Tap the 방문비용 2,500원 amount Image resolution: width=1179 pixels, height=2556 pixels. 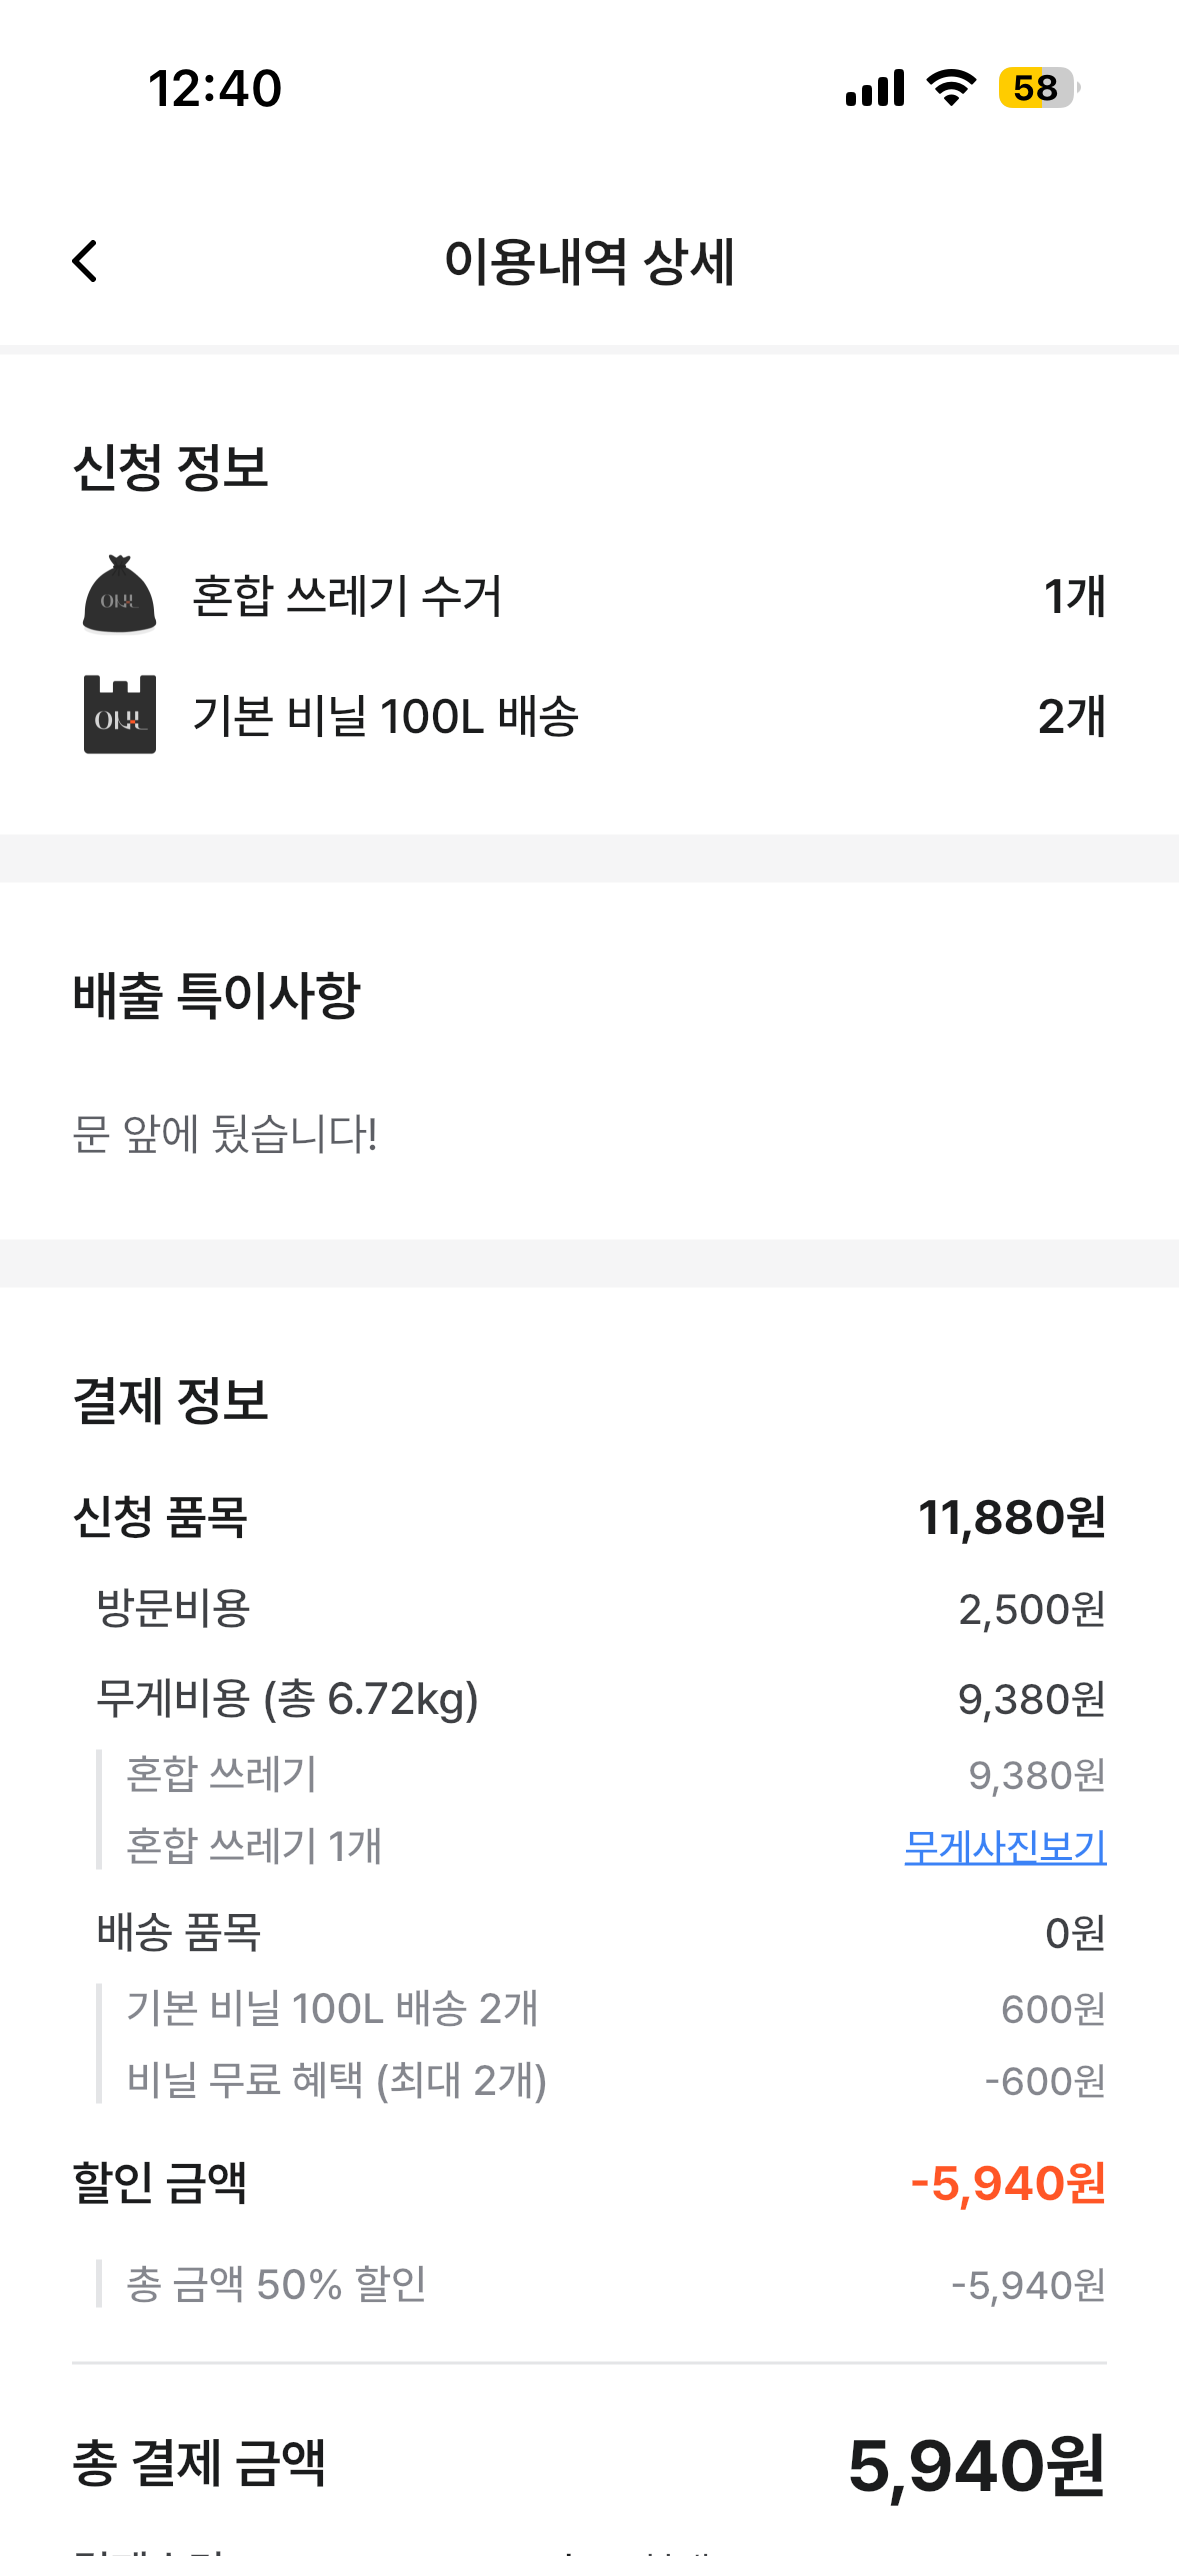point(1032,1609)
